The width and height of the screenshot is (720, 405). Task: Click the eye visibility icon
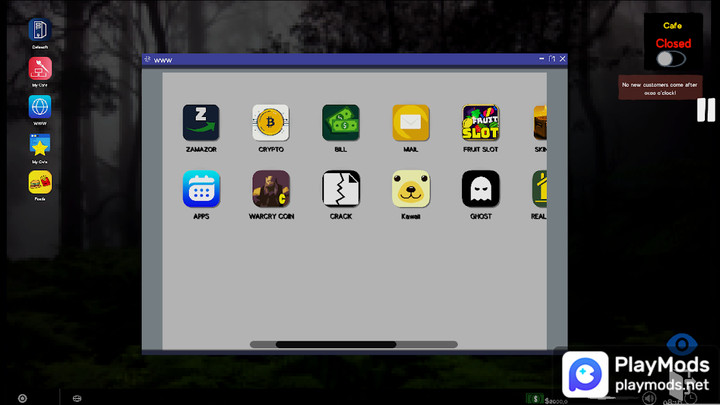(682, 345)
